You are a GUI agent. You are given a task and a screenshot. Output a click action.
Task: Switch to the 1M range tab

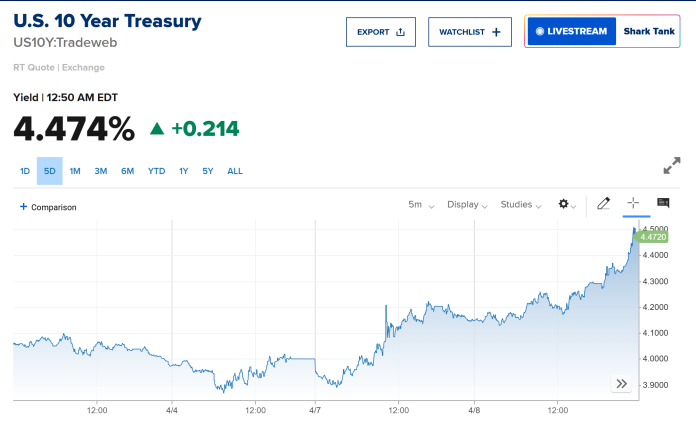pos(75,171)
